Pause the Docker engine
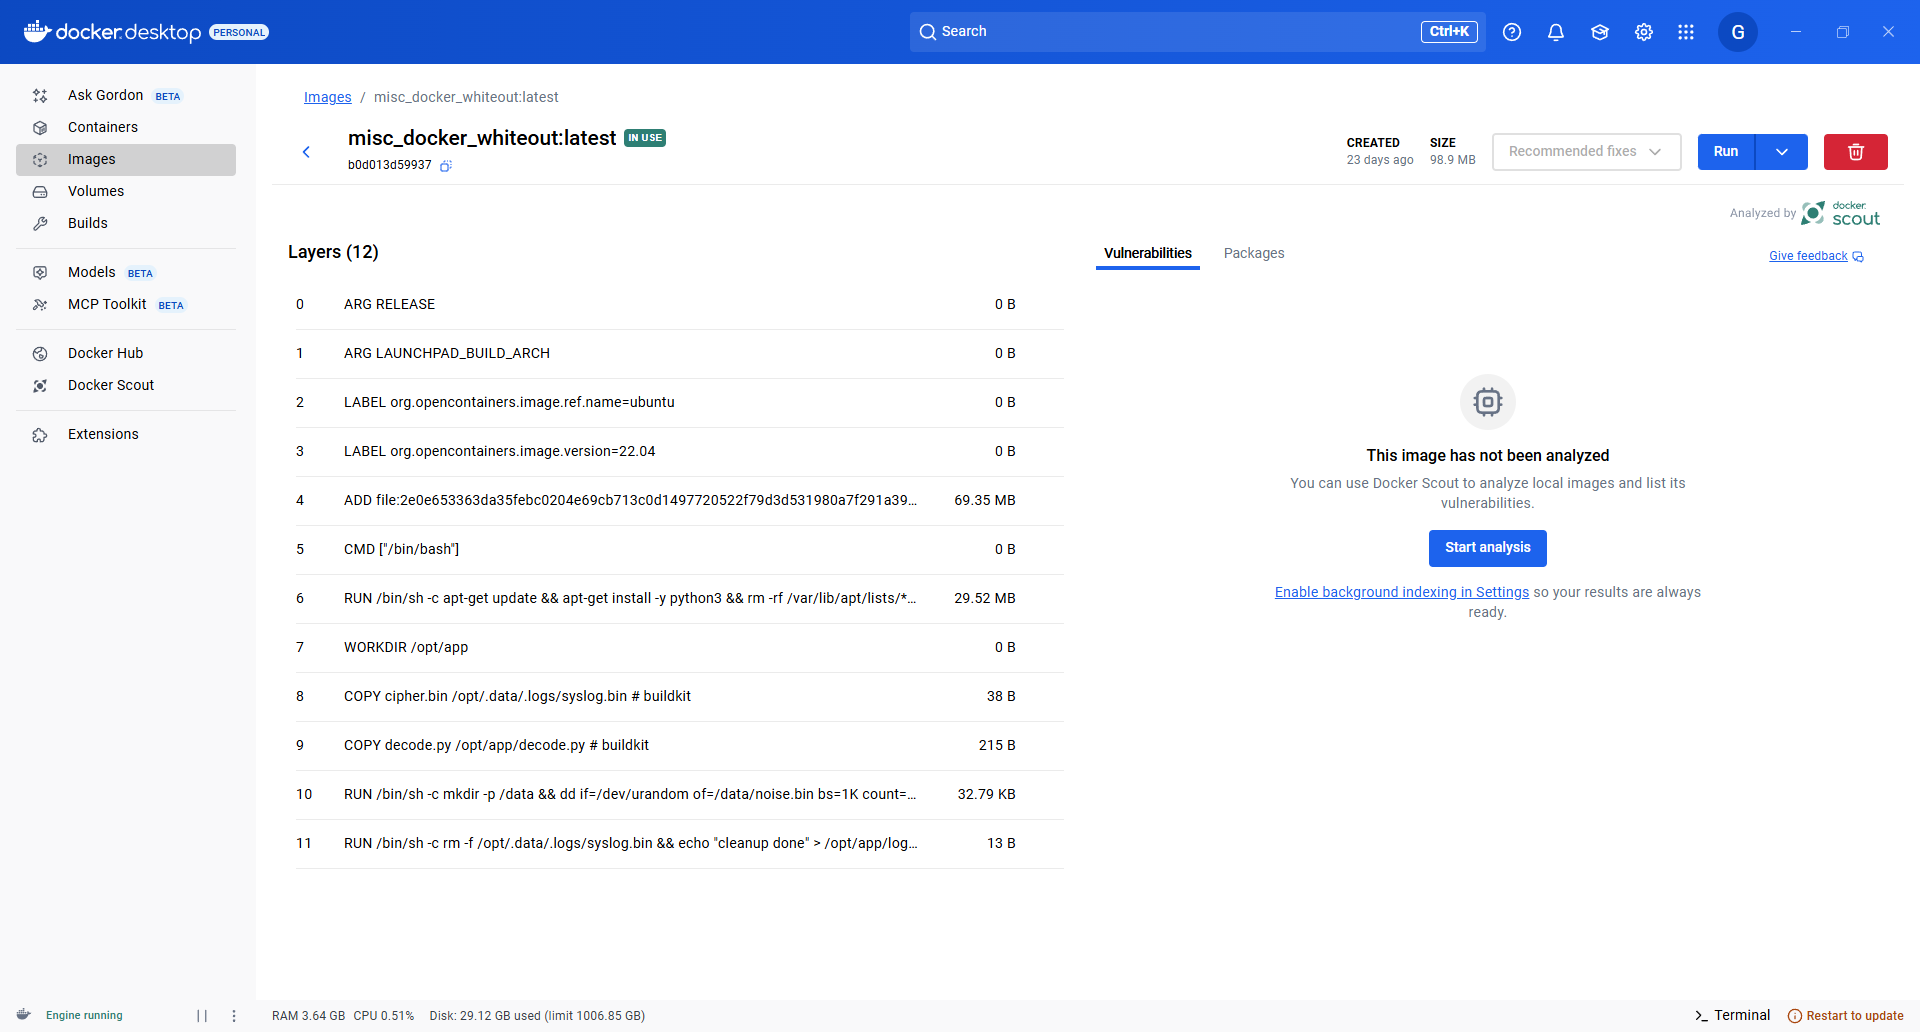1920x1032 pixels. pos(202,1016)
